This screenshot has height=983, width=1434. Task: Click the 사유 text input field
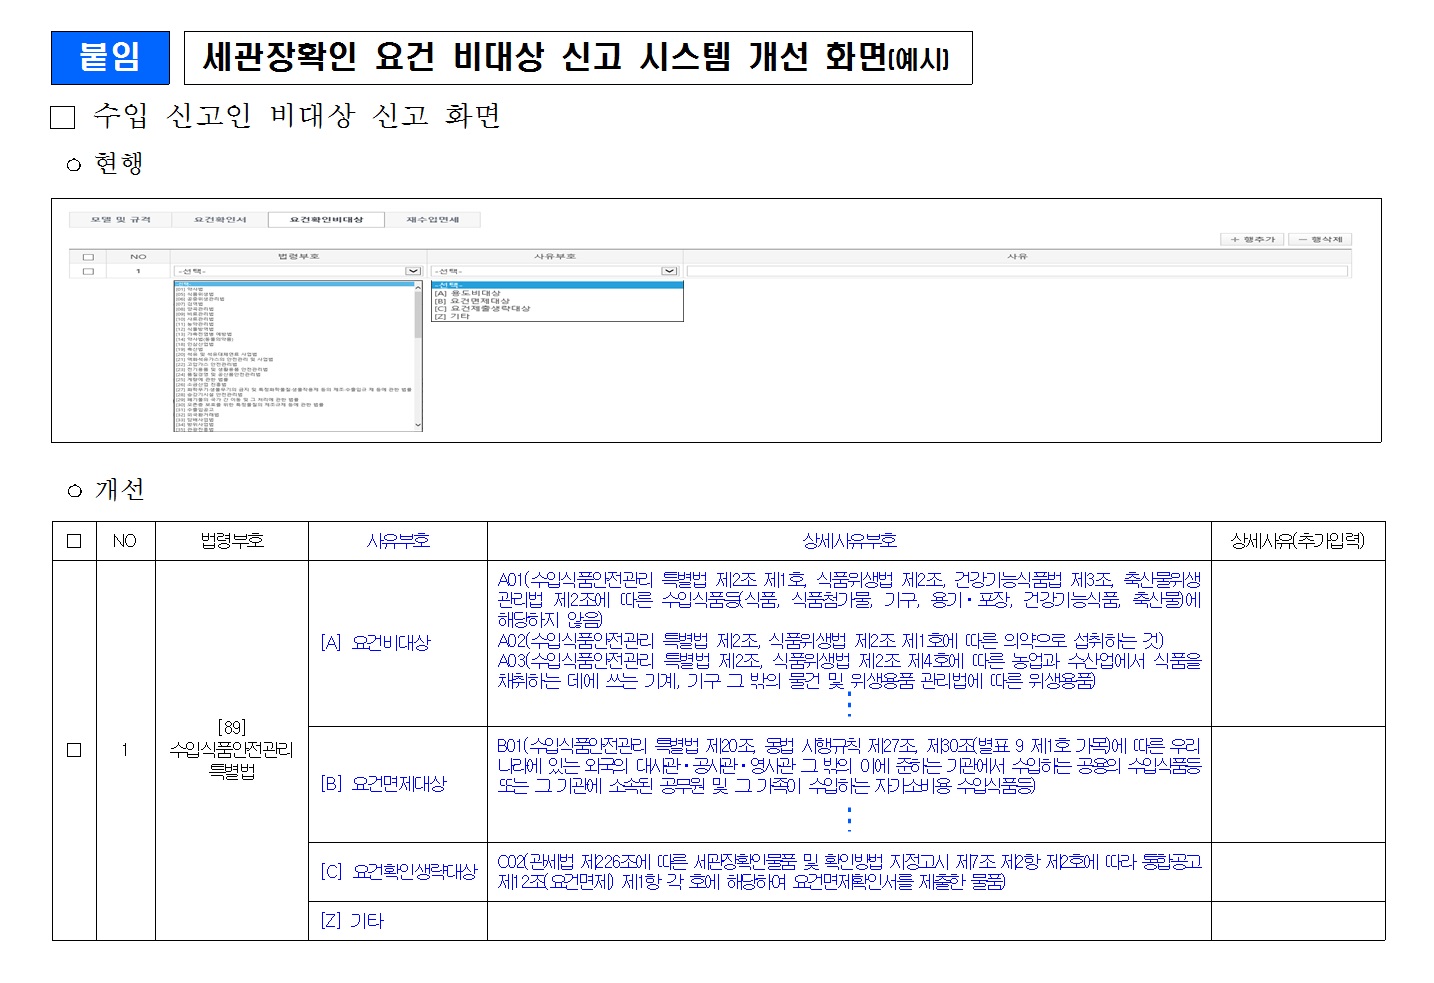pyautogui.click(x=1017, y=271)
